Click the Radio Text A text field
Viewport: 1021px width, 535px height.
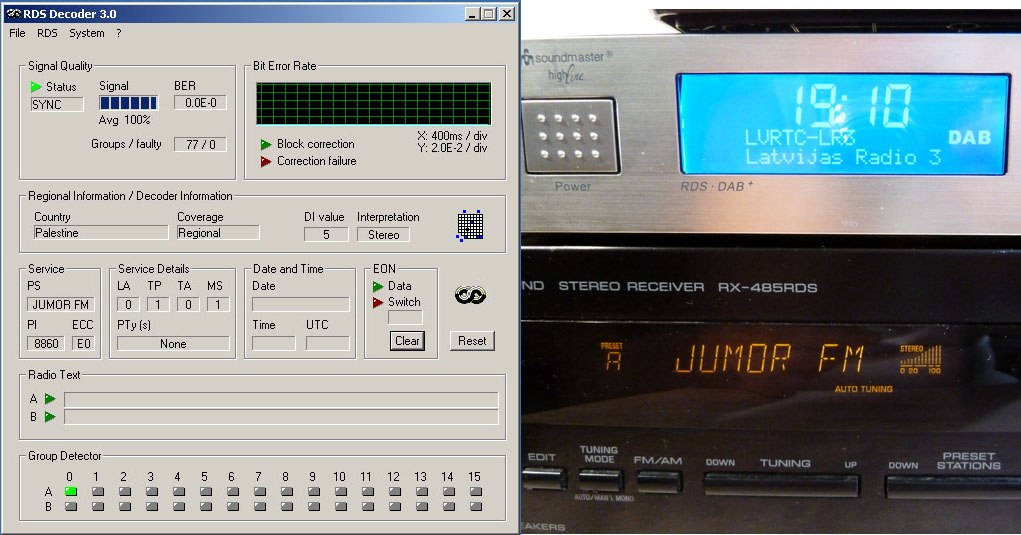click(x=281, y=399)
